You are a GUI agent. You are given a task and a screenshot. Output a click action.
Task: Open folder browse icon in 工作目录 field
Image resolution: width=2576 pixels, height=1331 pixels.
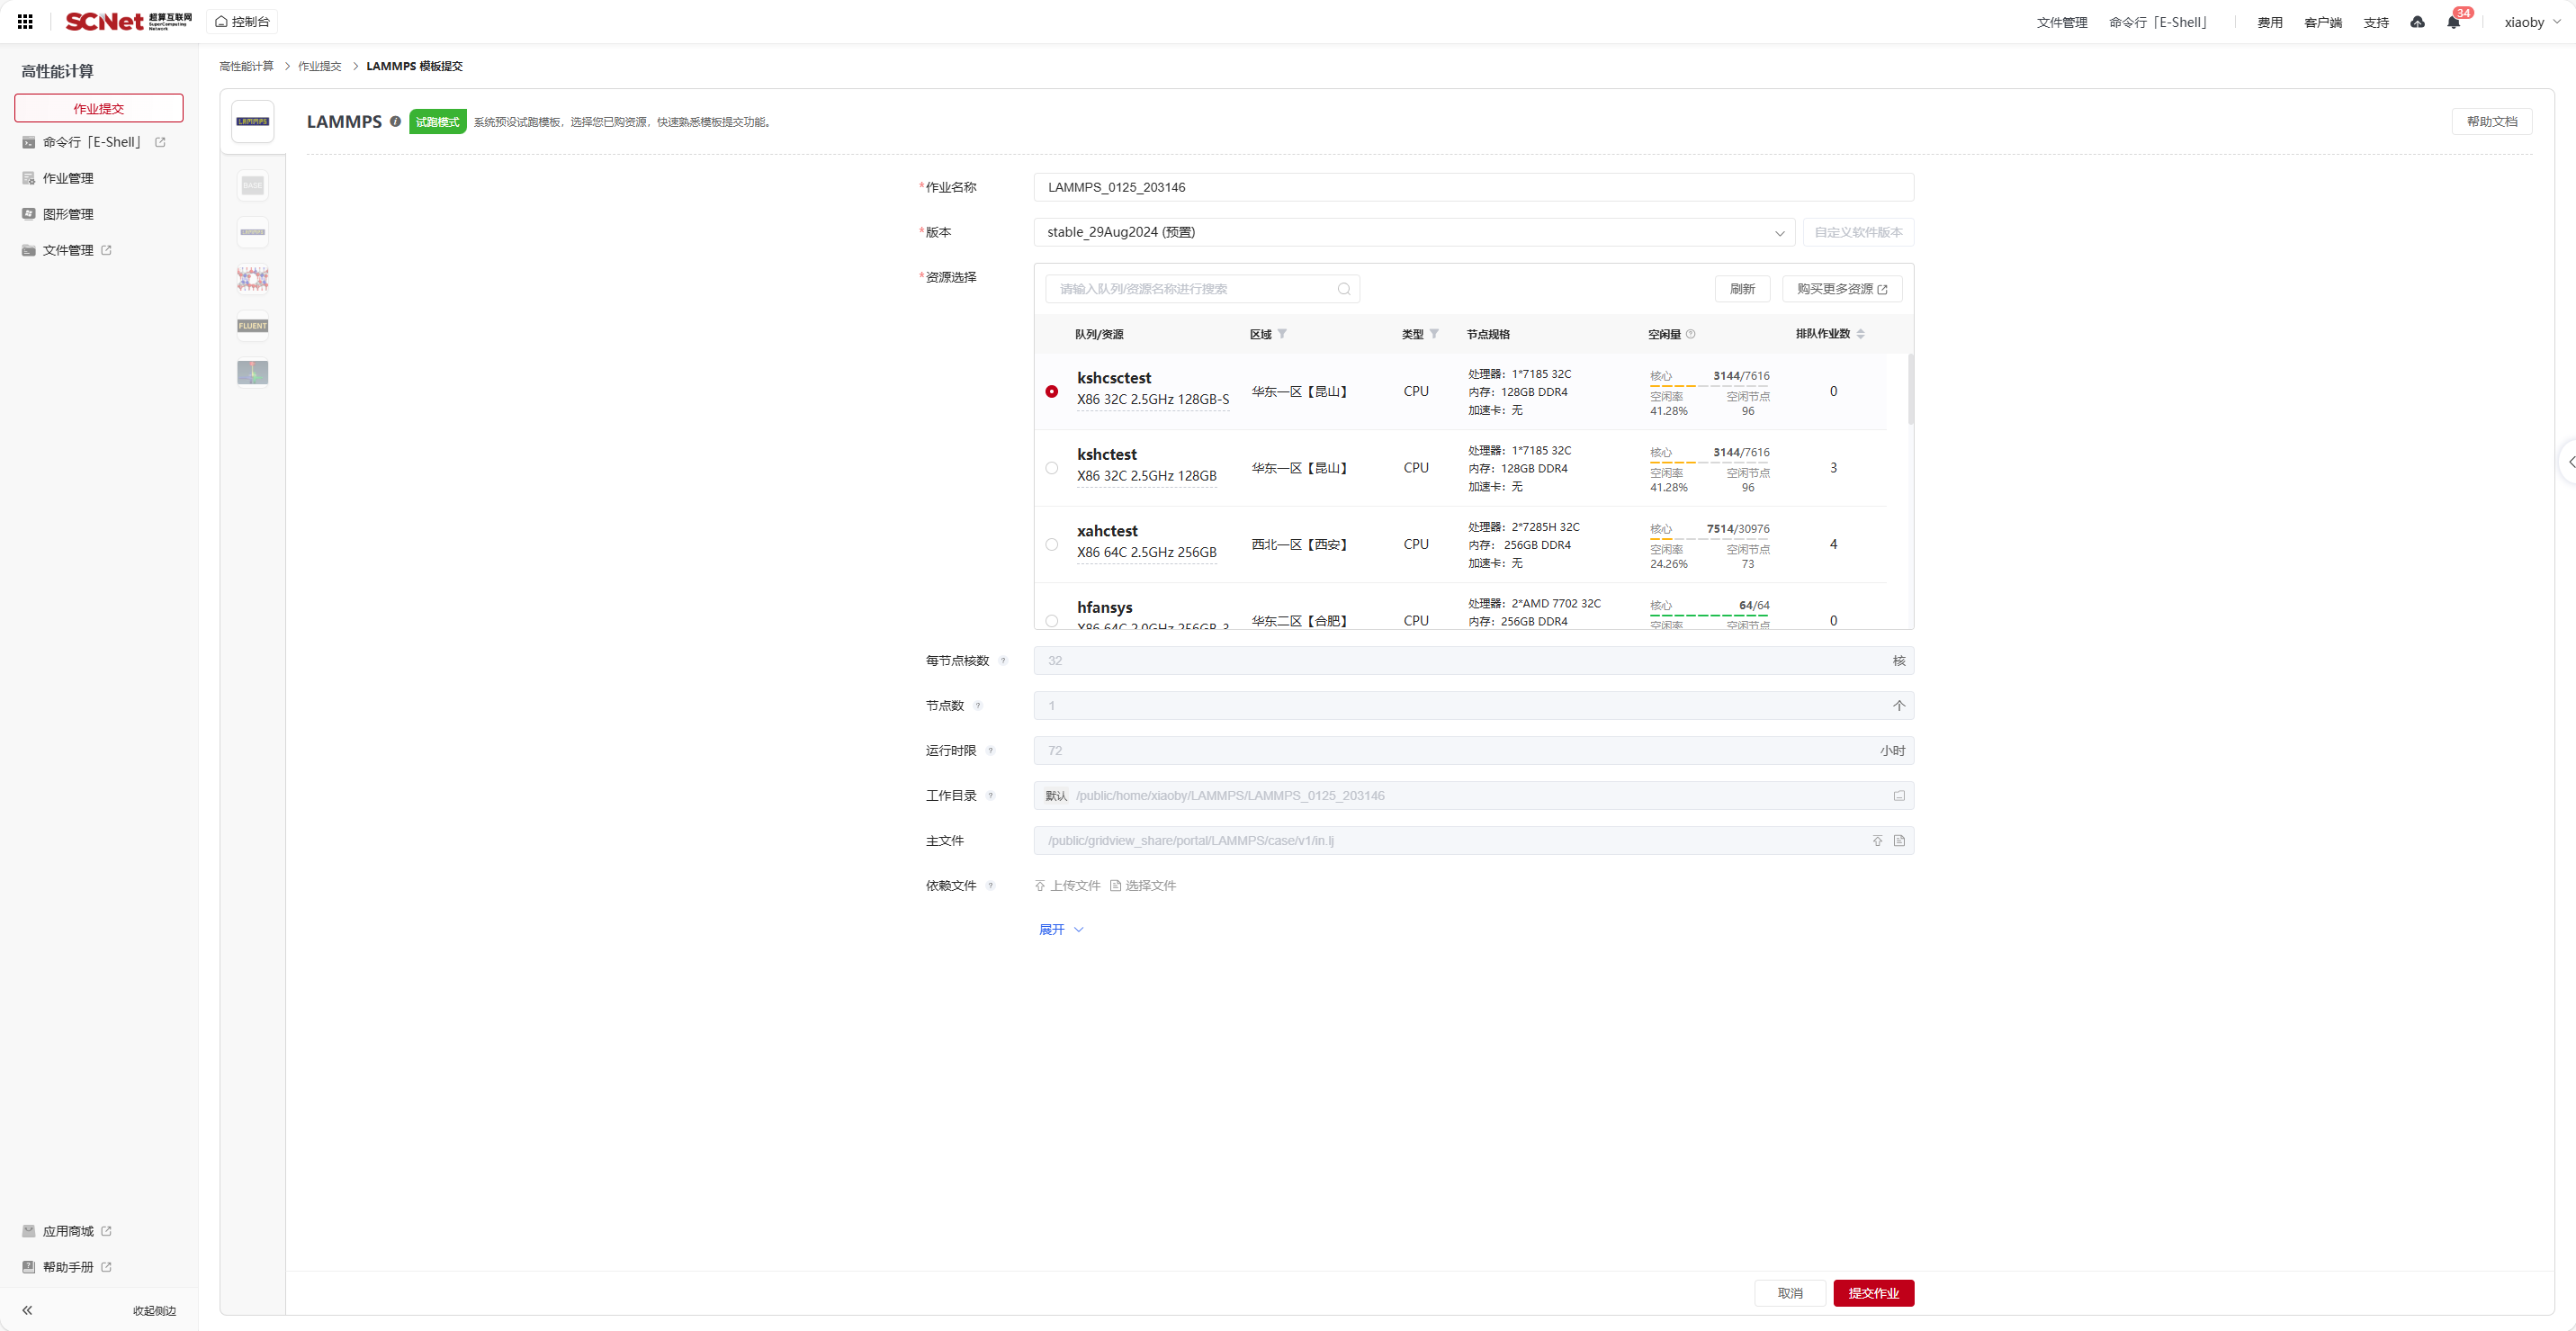point(1899,796)
